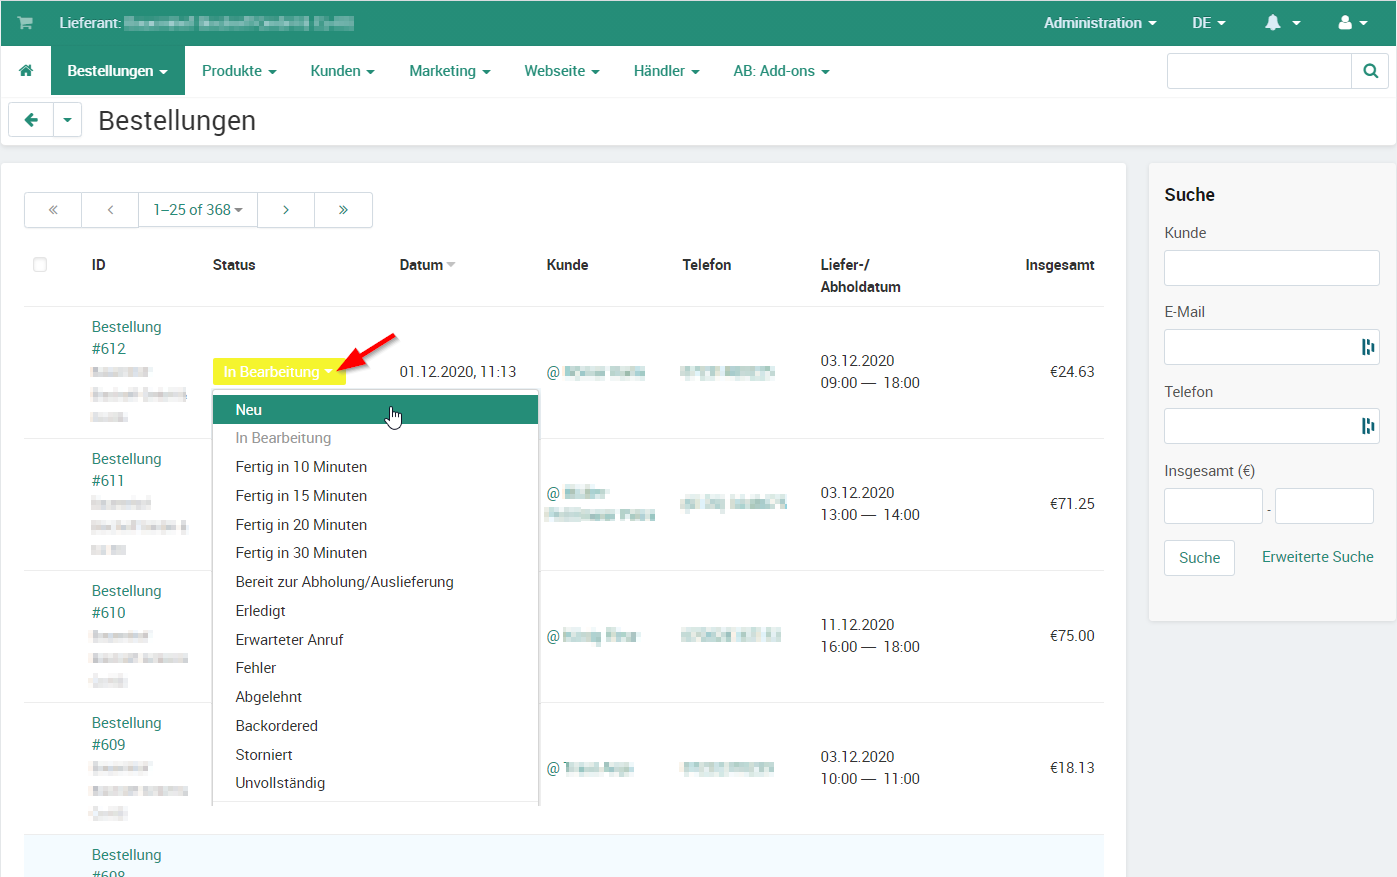Viewport: 1397px width, 877px height.
Task: Open the Produkte menu
Action: click(x=239, y=71)
